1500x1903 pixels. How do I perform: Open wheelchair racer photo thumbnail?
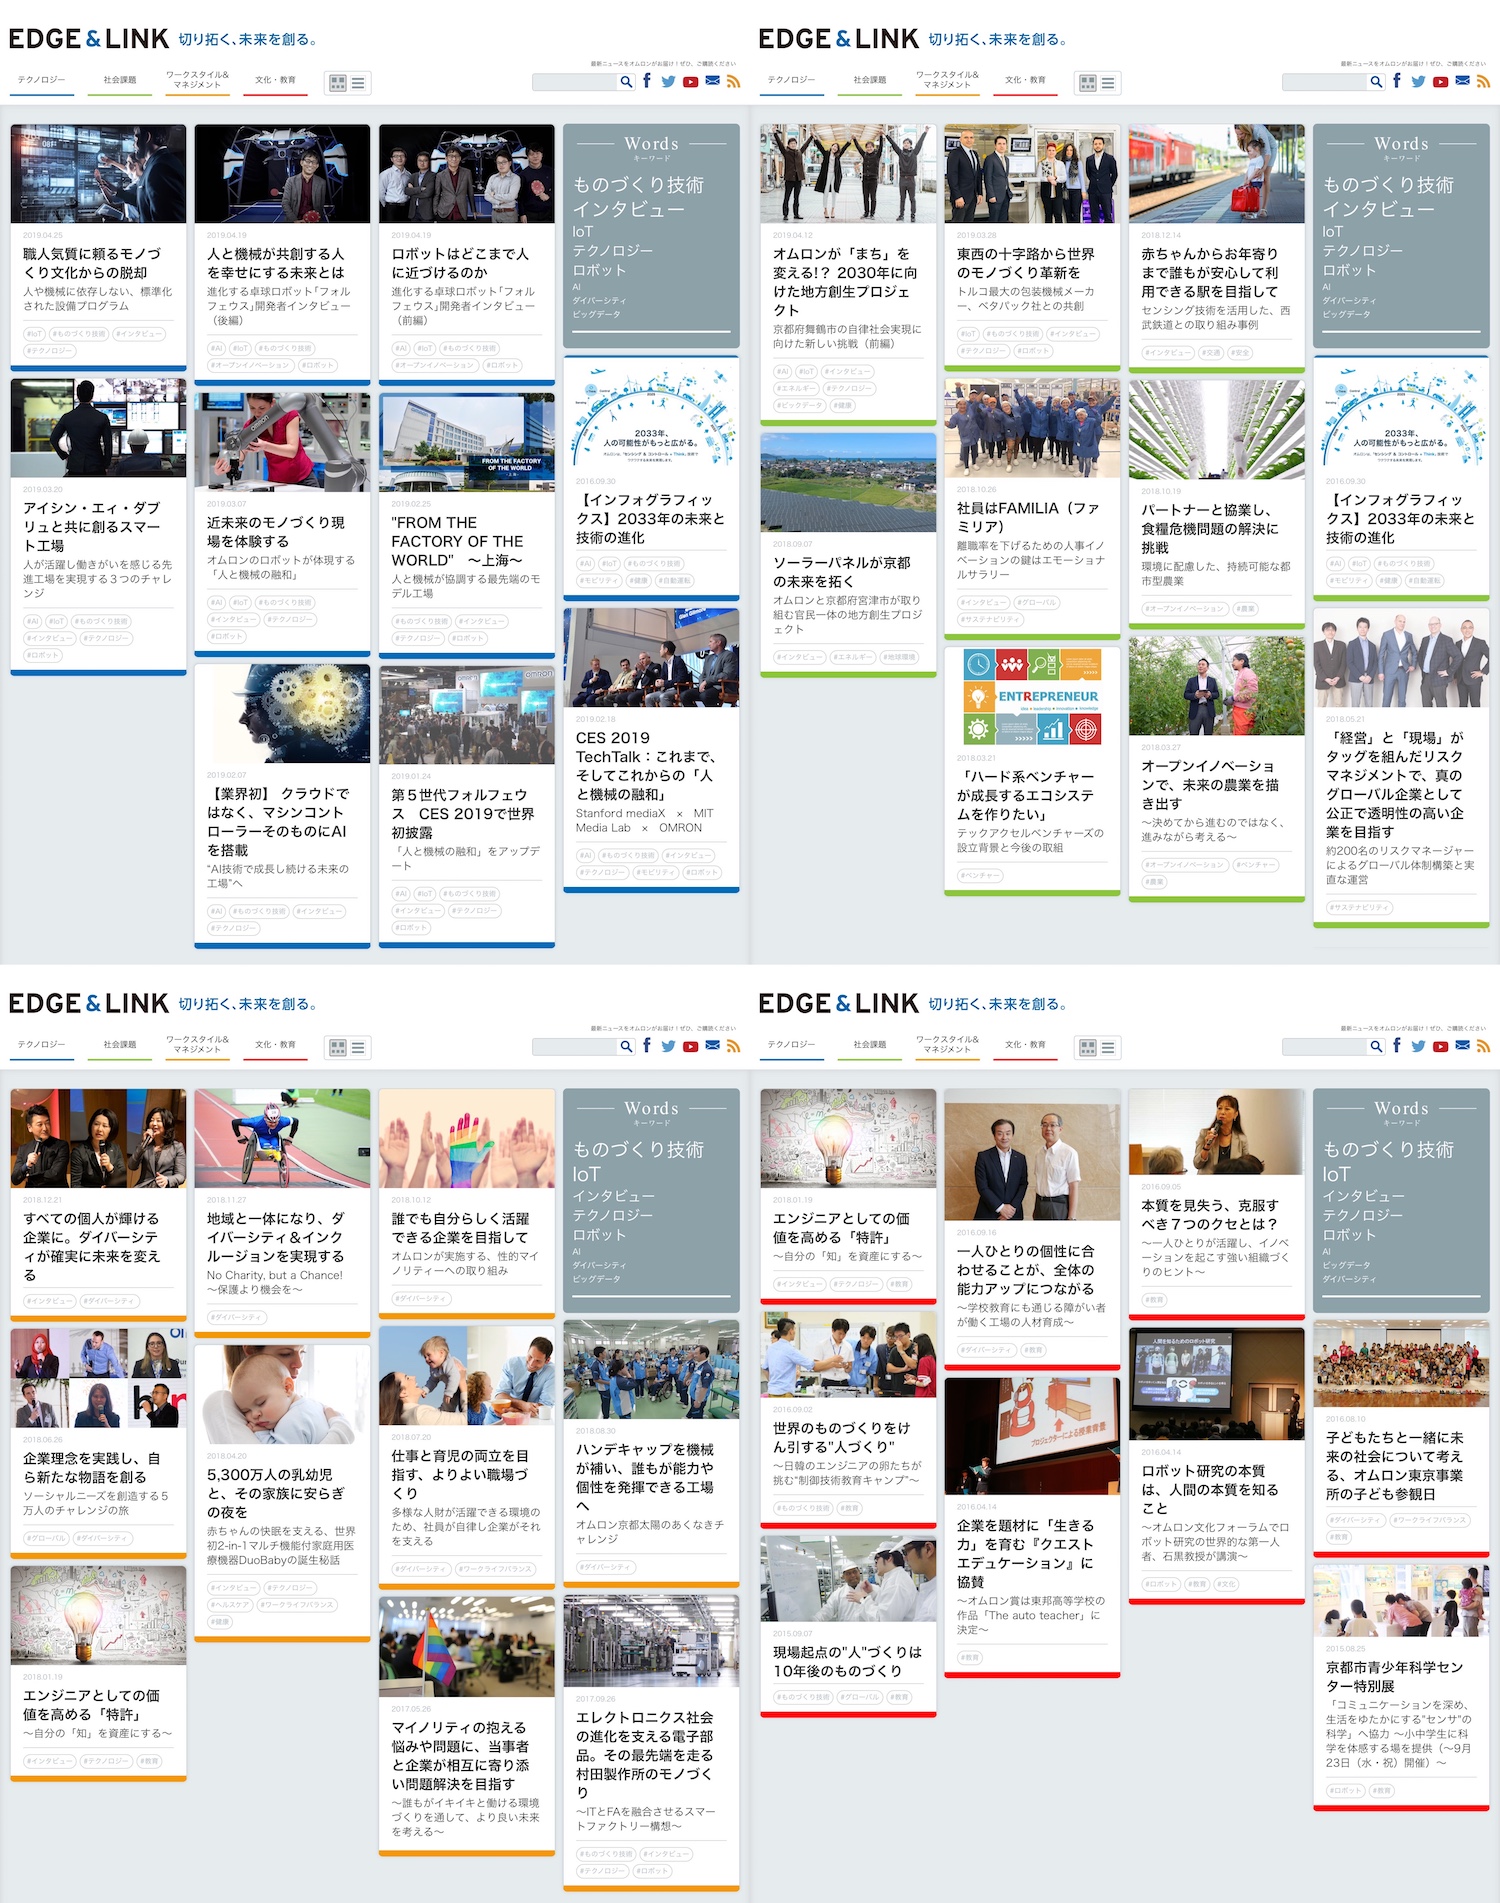pos(282,1138)
